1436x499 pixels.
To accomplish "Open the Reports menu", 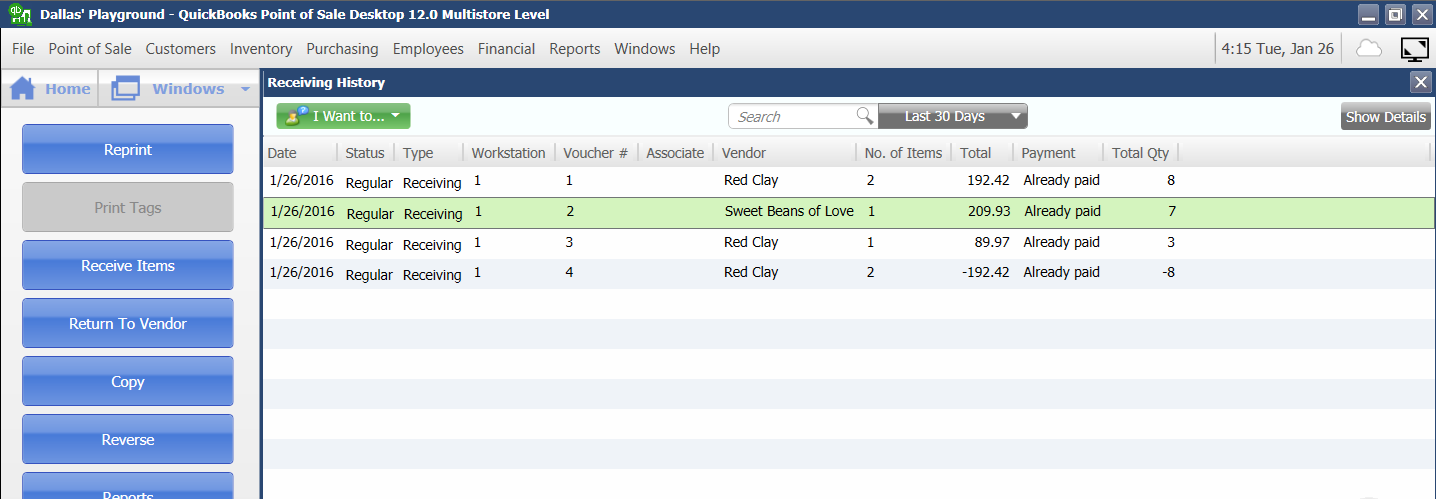I will click(x=575, y=49).
